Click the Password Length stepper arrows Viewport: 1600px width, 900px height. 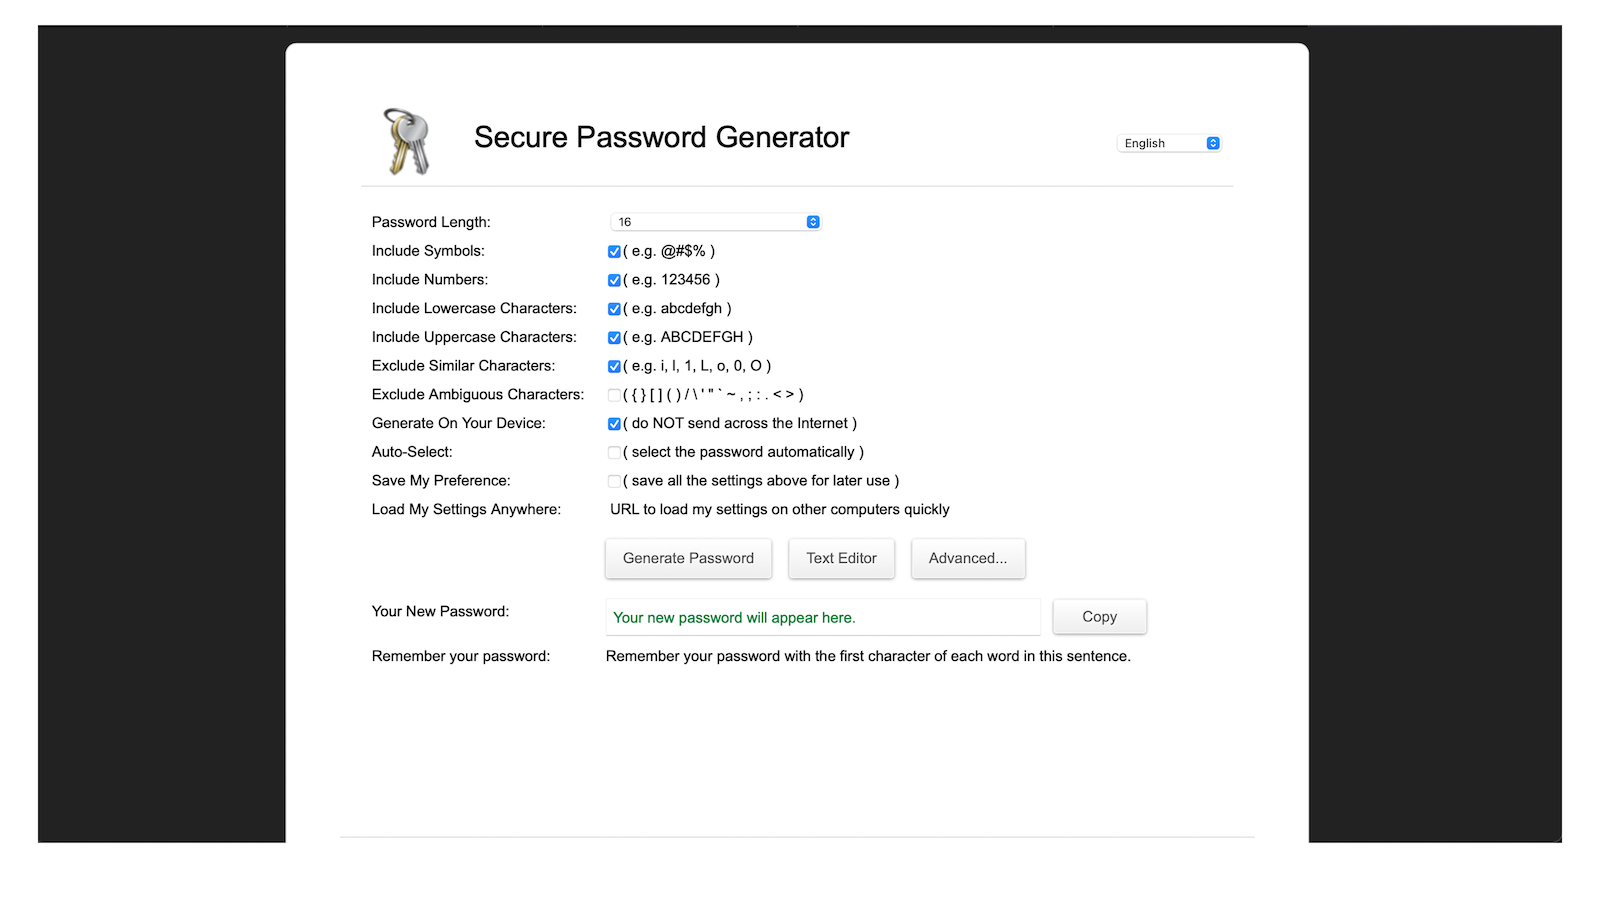(x=812, y=221)
